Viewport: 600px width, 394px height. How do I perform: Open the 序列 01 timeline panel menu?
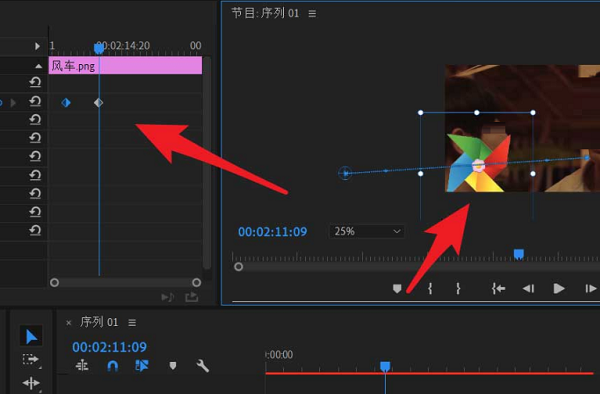[x=132, y=323]
